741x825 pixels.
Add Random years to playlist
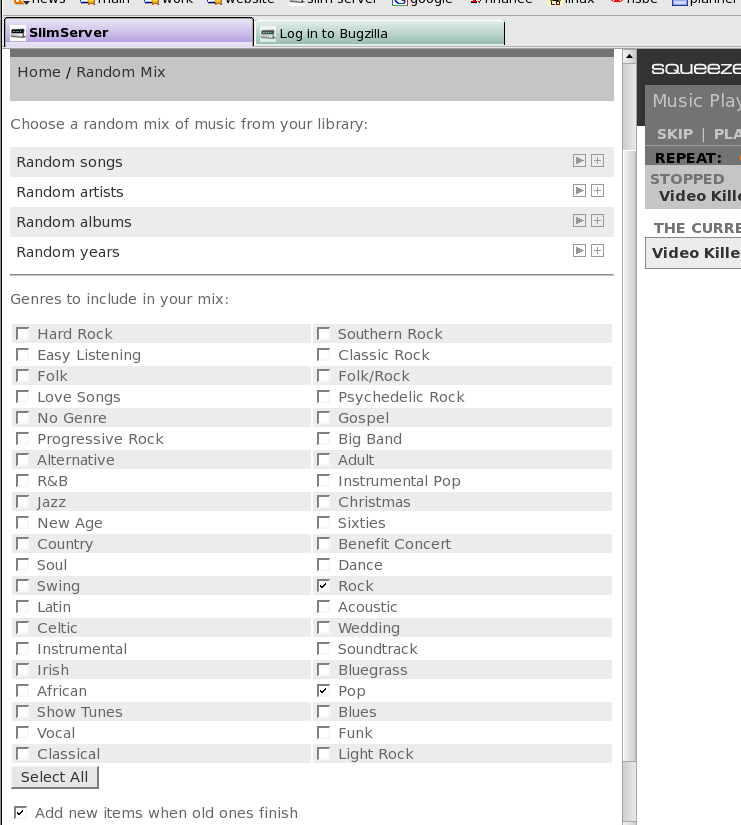[x=597, y=251]
